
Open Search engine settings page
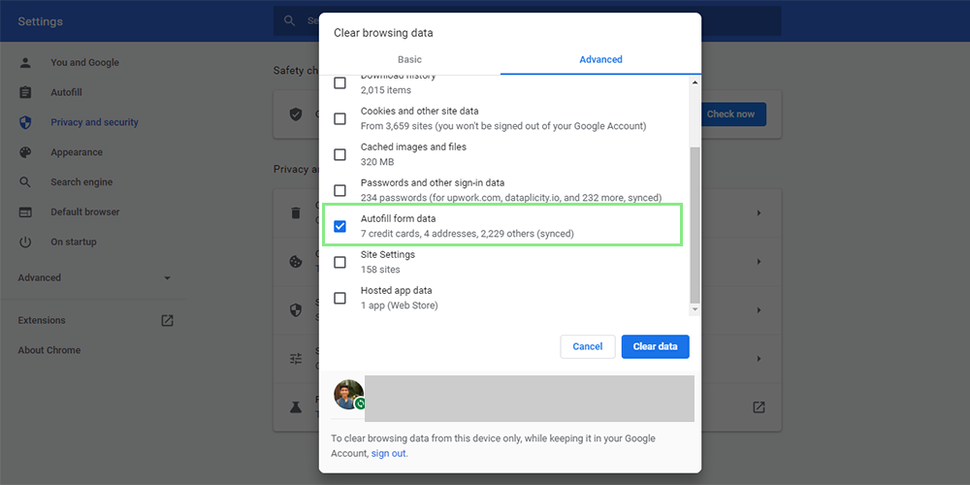pyautogui.click(x=82, y=182)
